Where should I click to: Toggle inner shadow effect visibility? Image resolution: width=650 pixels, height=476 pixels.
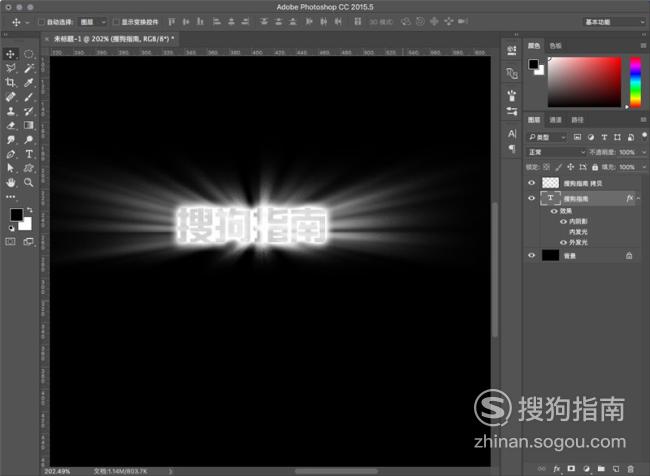tap(563, 221)
